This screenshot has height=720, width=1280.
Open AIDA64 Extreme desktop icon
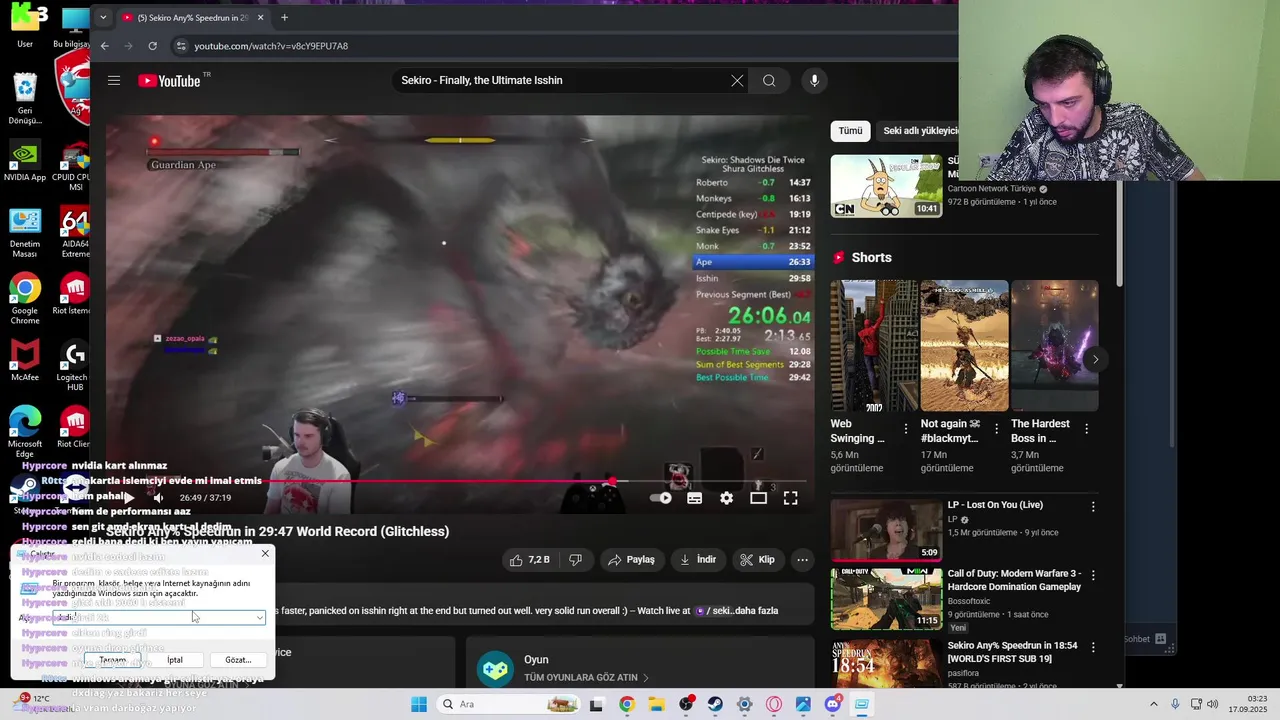[75, 233]
